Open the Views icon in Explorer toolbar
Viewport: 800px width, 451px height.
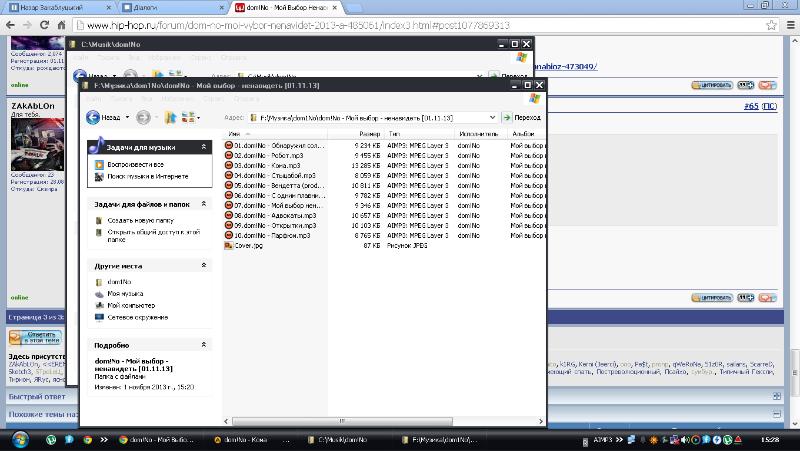[188, 118]
